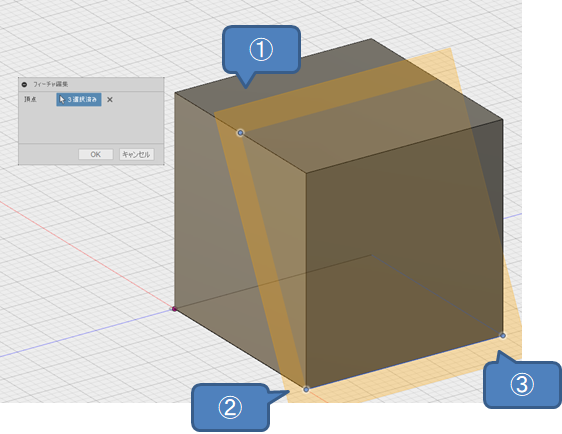Collapse the フィーチャ編集 dialog with the minus icon
562x434 pixels.
click(24, 85)
